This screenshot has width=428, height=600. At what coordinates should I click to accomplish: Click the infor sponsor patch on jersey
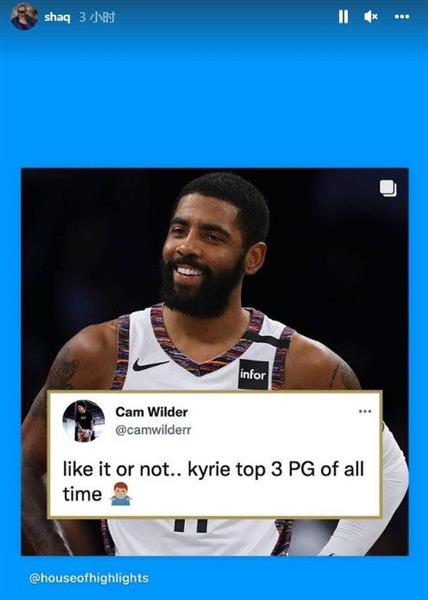click(253, 374)
